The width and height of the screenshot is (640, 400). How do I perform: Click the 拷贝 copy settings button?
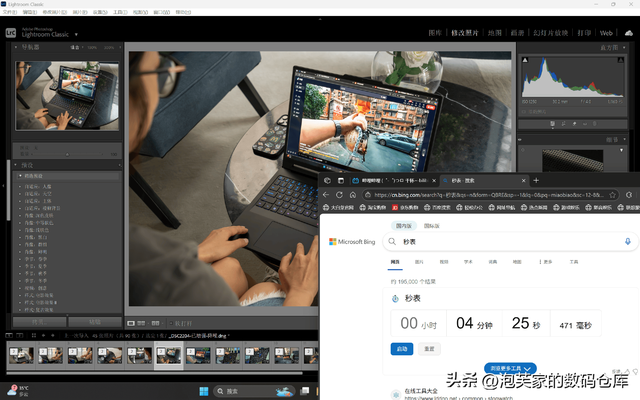pyautogui.click(x=40, y=322)
